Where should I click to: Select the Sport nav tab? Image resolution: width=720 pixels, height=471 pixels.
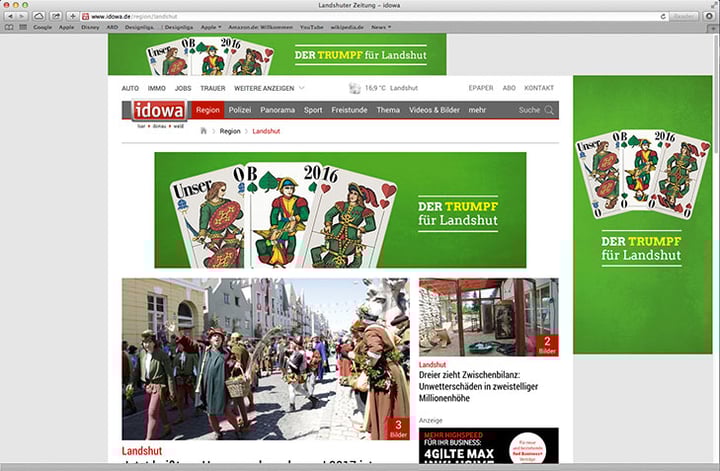(313, 110)
